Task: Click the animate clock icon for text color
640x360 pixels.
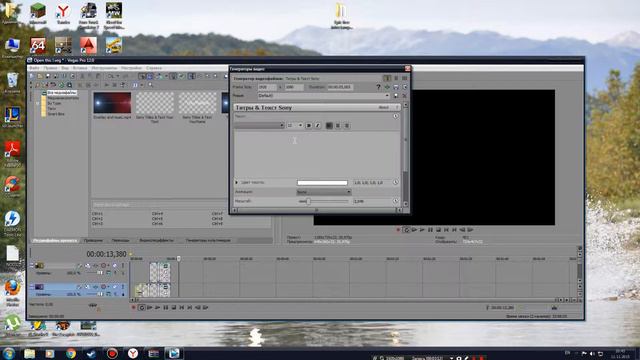Action: (x=396, y=182)
